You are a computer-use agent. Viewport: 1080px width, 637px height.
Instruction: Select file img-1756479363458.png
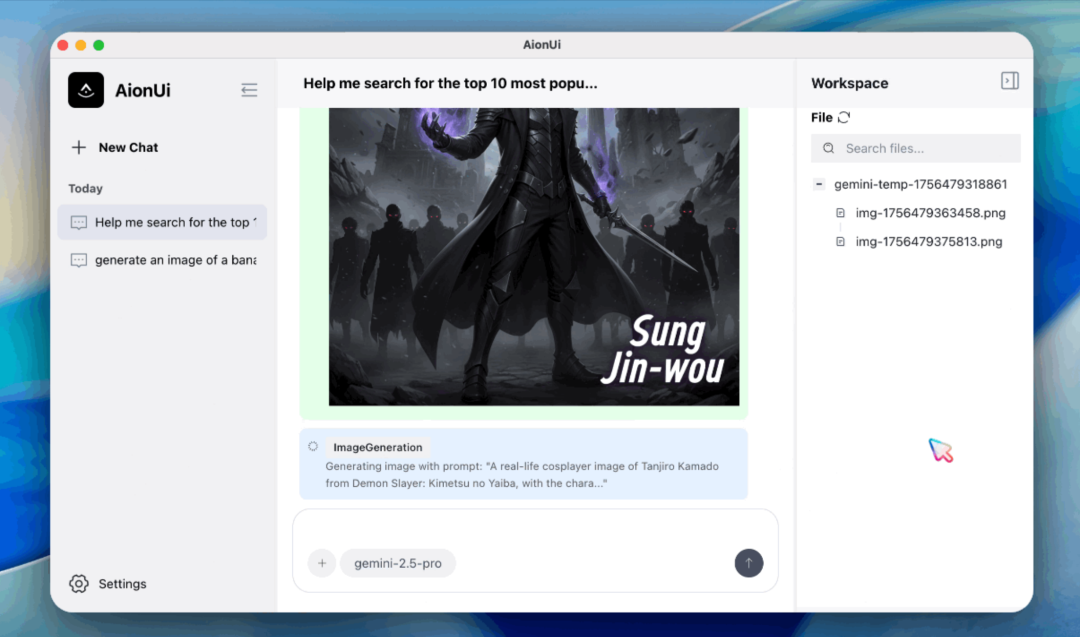point(930,213)
